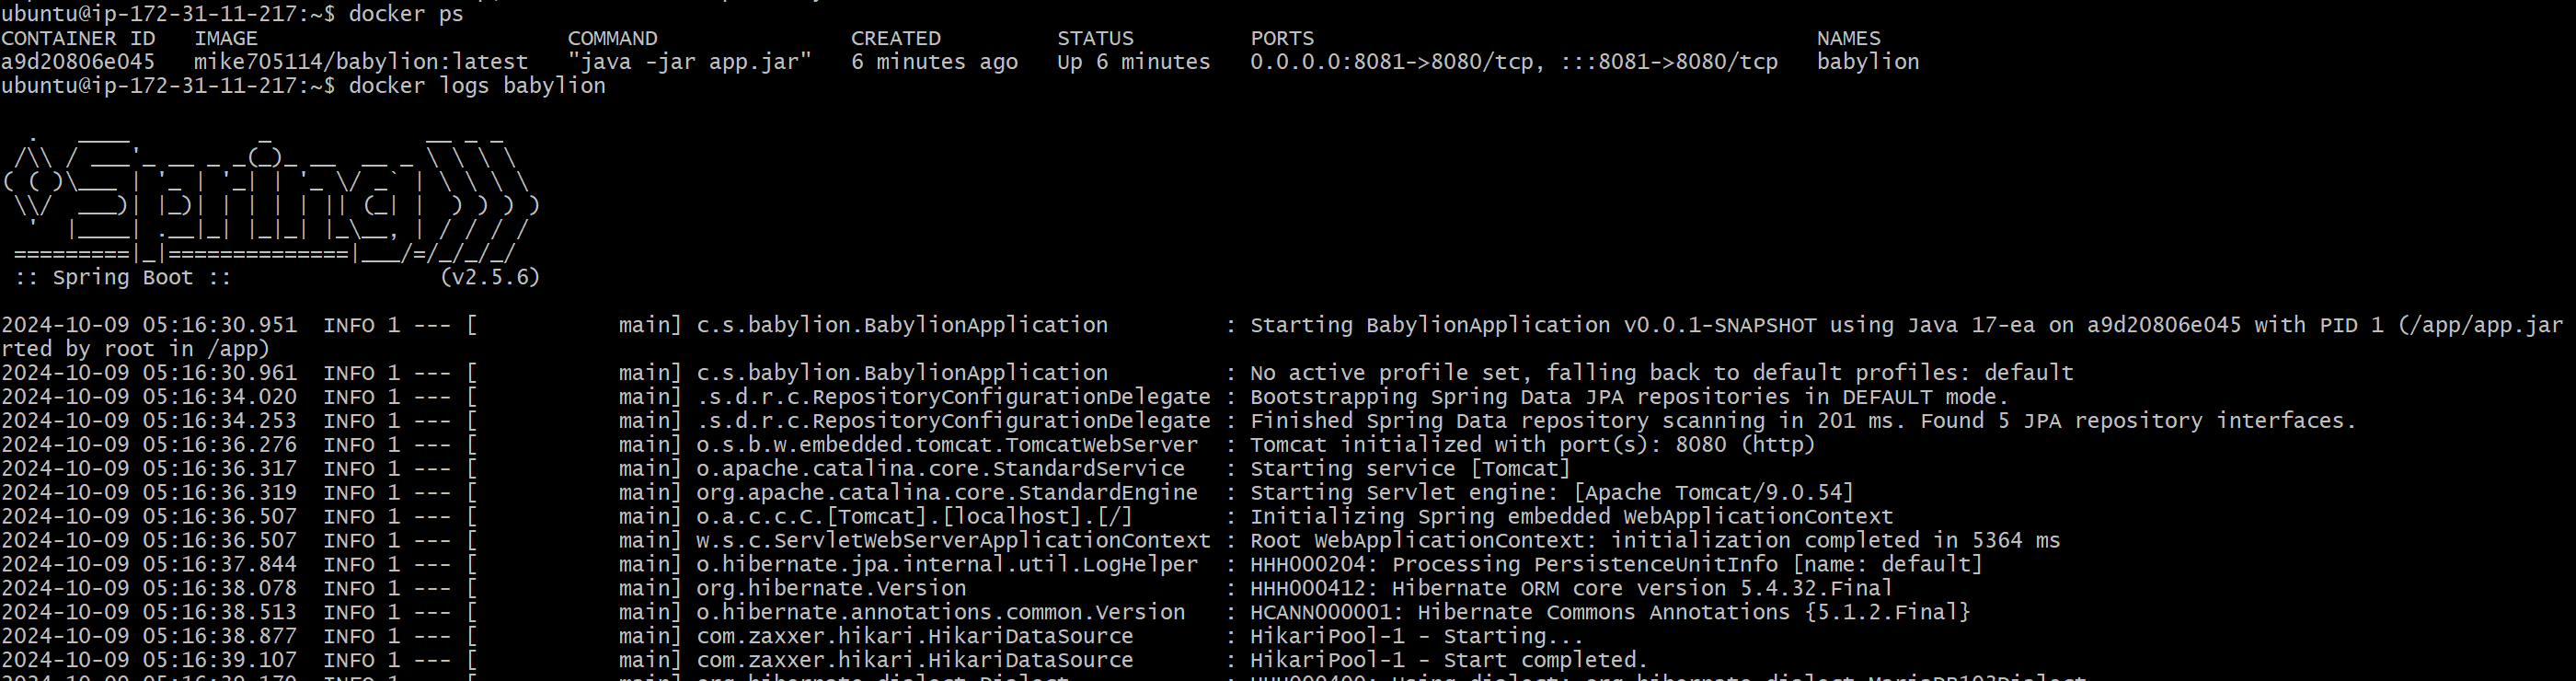Click container ID a9d20806e045 in docker ps row

78,62
